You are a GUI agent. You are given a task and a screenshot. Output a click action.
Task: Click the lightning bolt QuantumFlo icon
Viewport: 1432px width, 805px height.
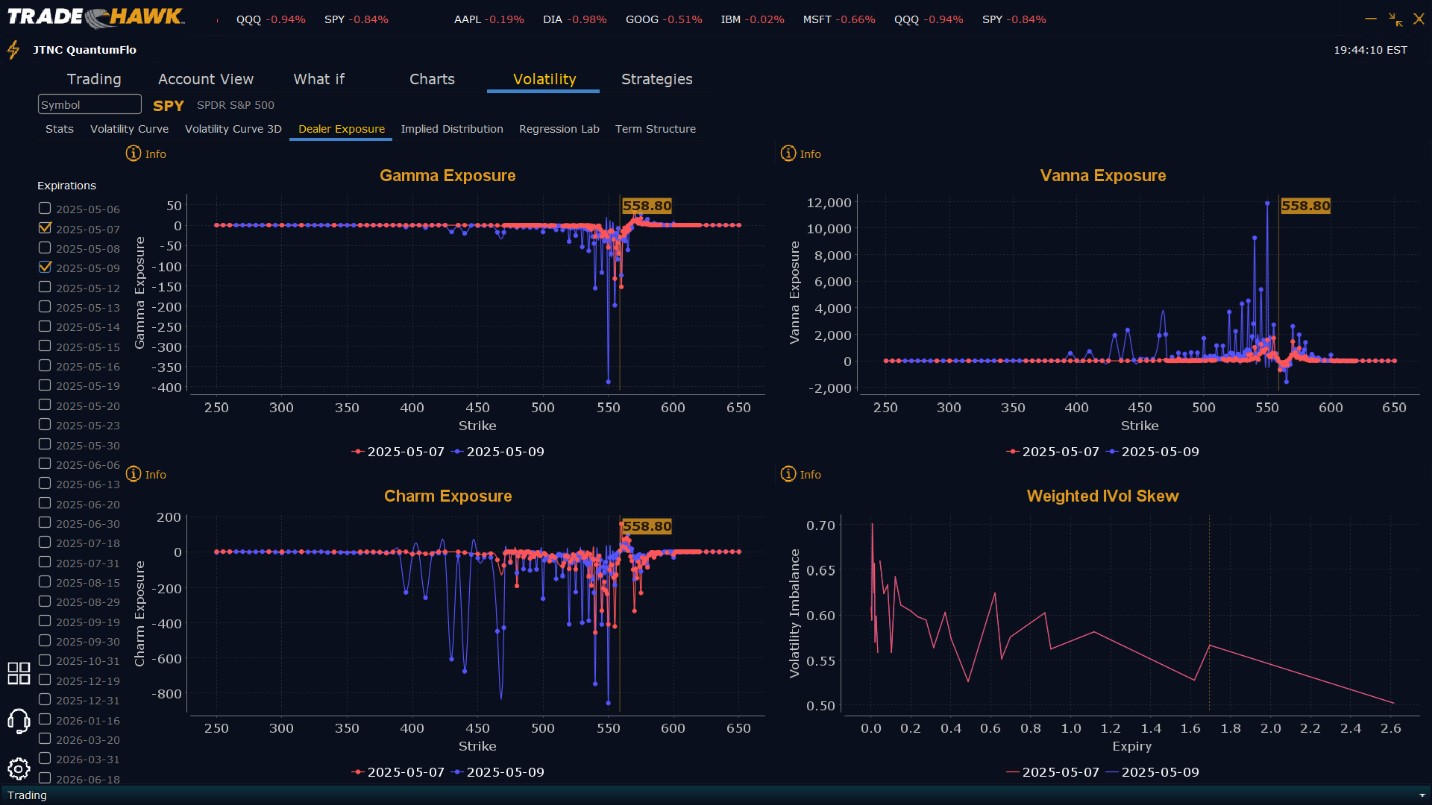tap(13, 50)
